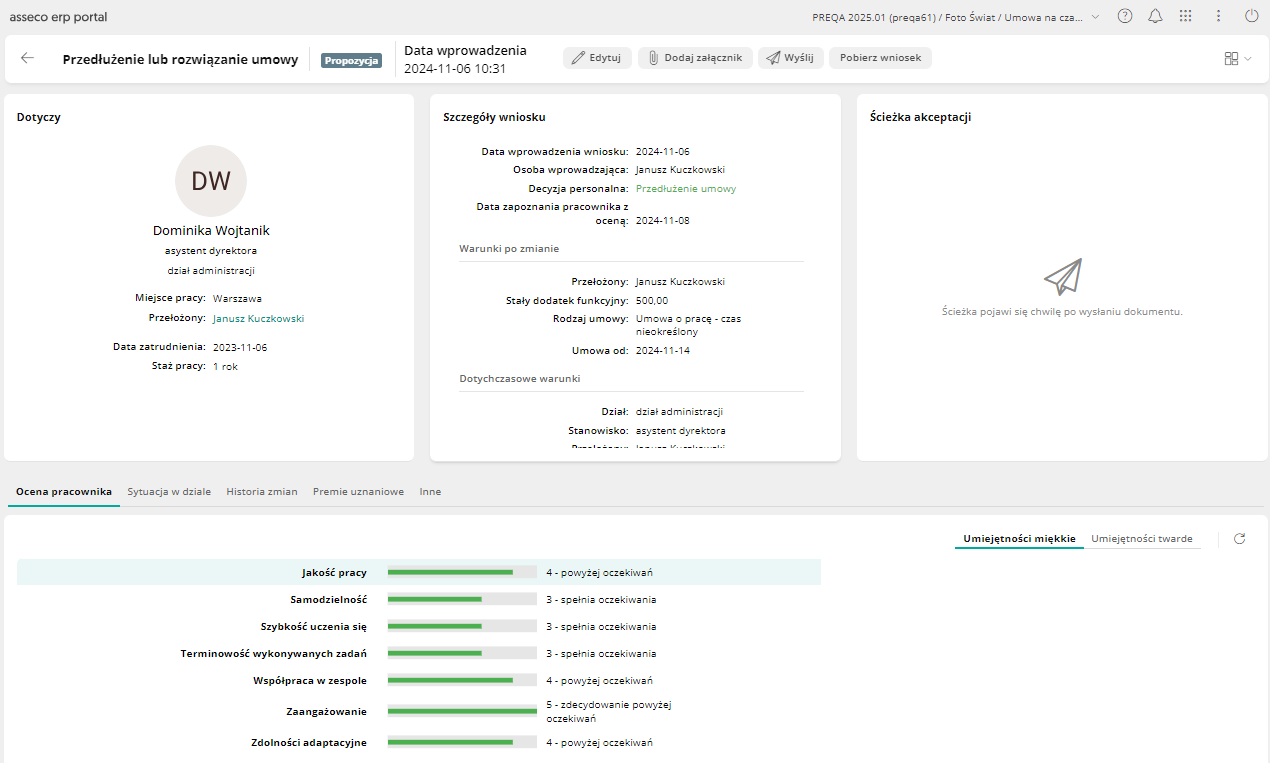This screenshot has height=763, width=1270.
Task: Switch to Premie uznaniowe tab
Action: click(358, 492)
